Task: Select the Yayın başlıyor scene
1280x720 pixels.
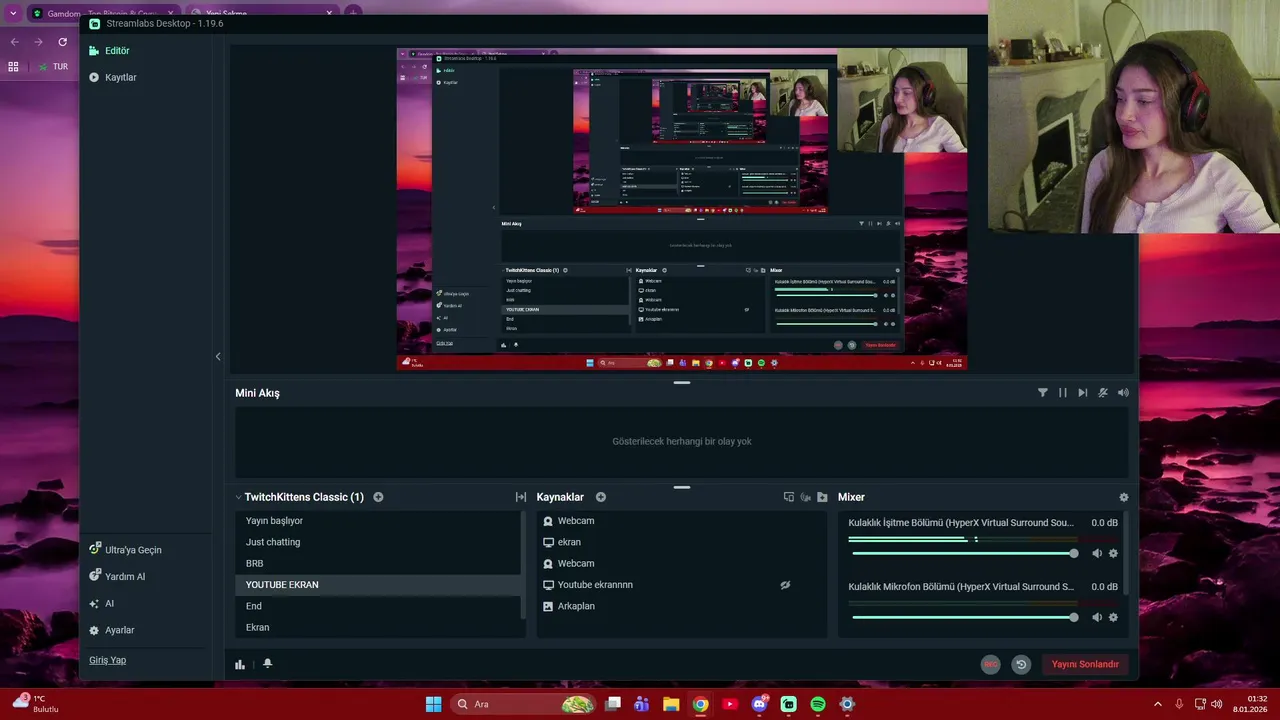Action: coord(378,521)
